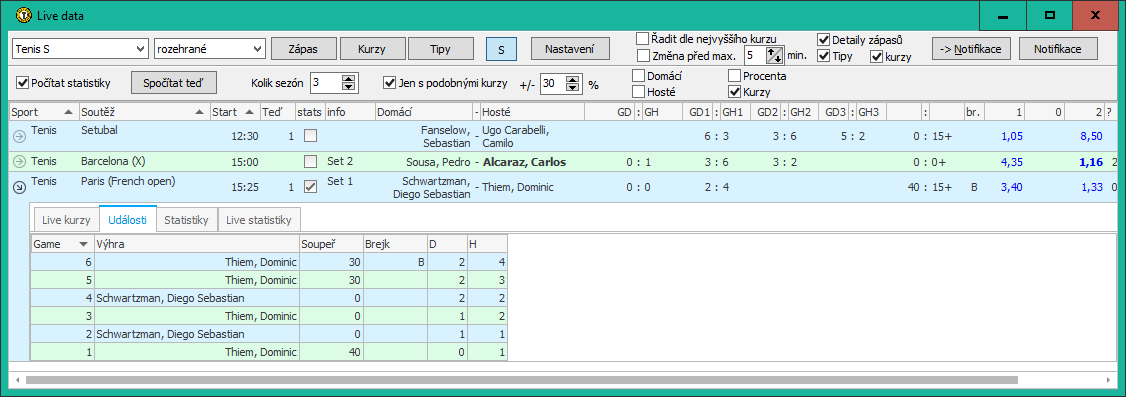1126x397 pixels.
Task: Open Nastavení settings
Action: (x=569, y=50)
